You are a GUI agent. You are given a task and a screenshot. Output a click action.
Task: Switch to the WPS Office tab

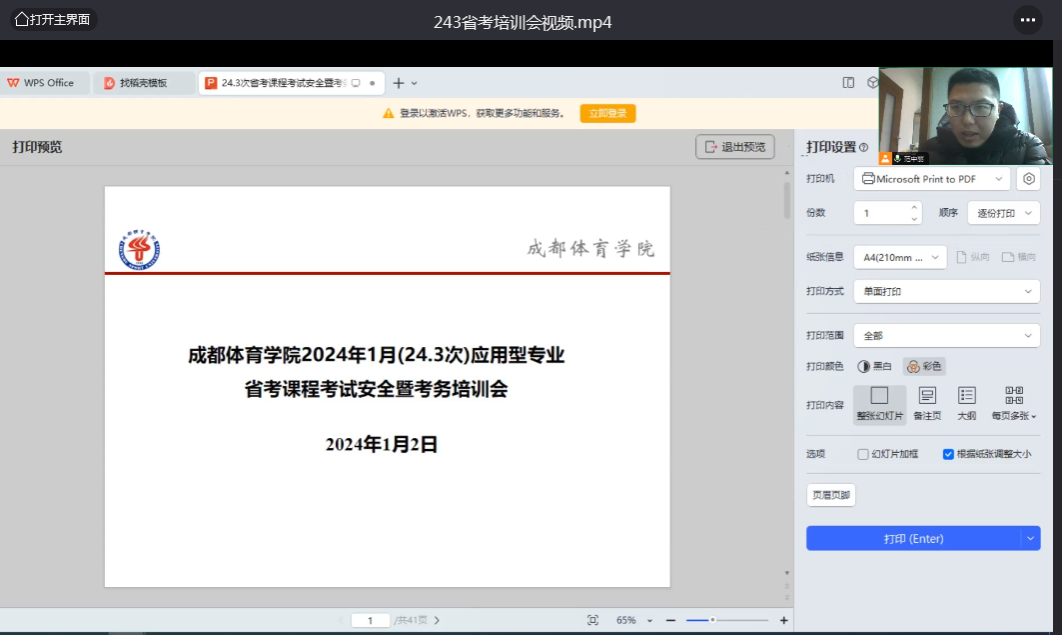tap(42, 83)
